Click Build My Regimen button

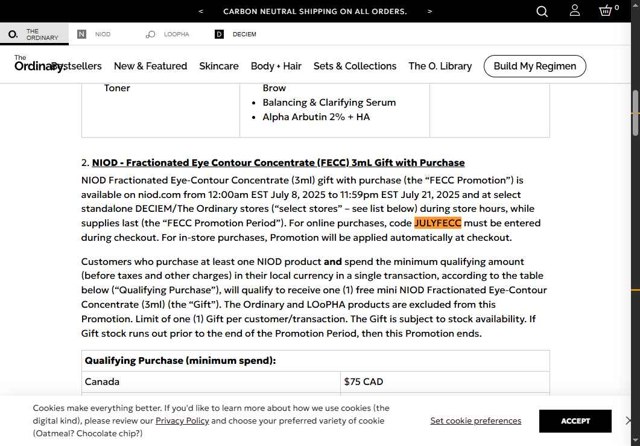(x=535, y=66)
